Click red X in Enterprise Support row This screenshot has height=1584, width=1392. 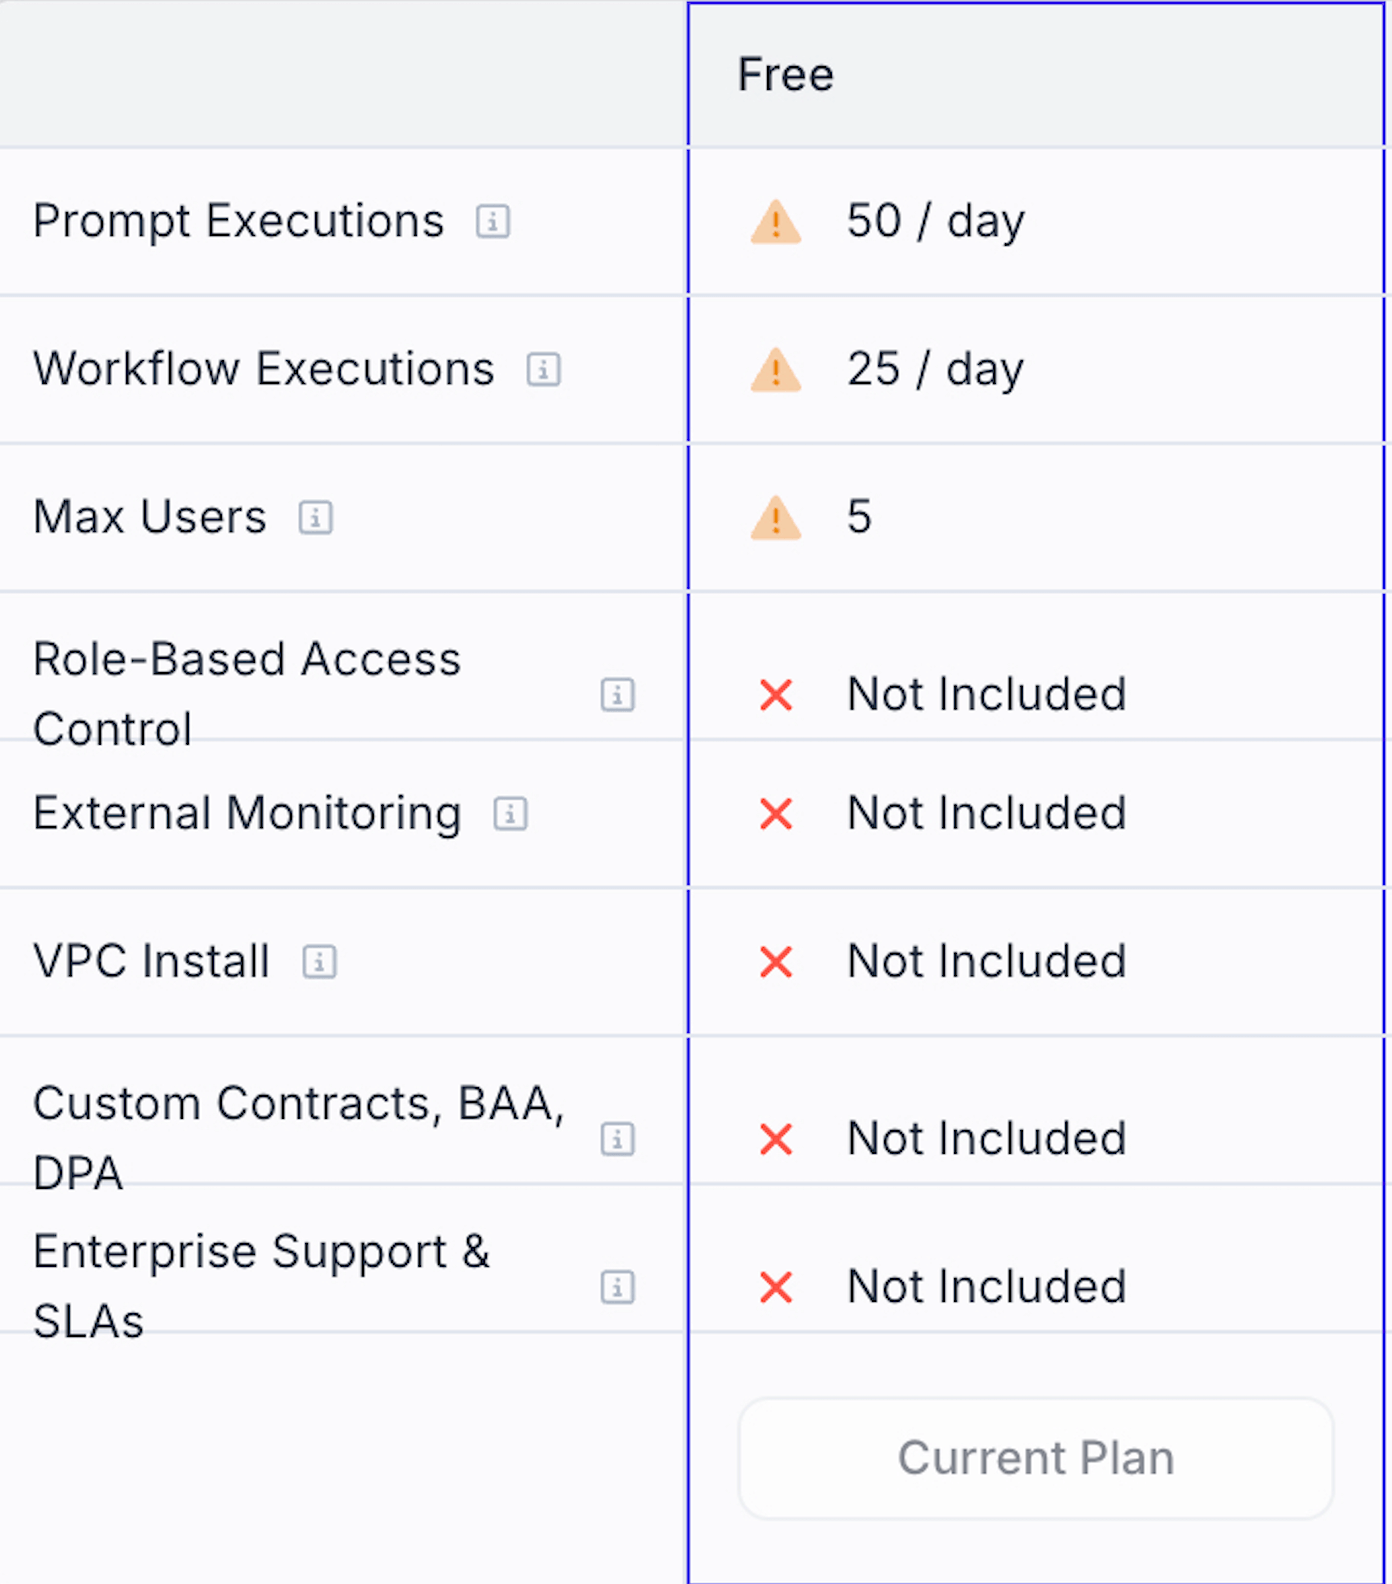[776, 1286]
